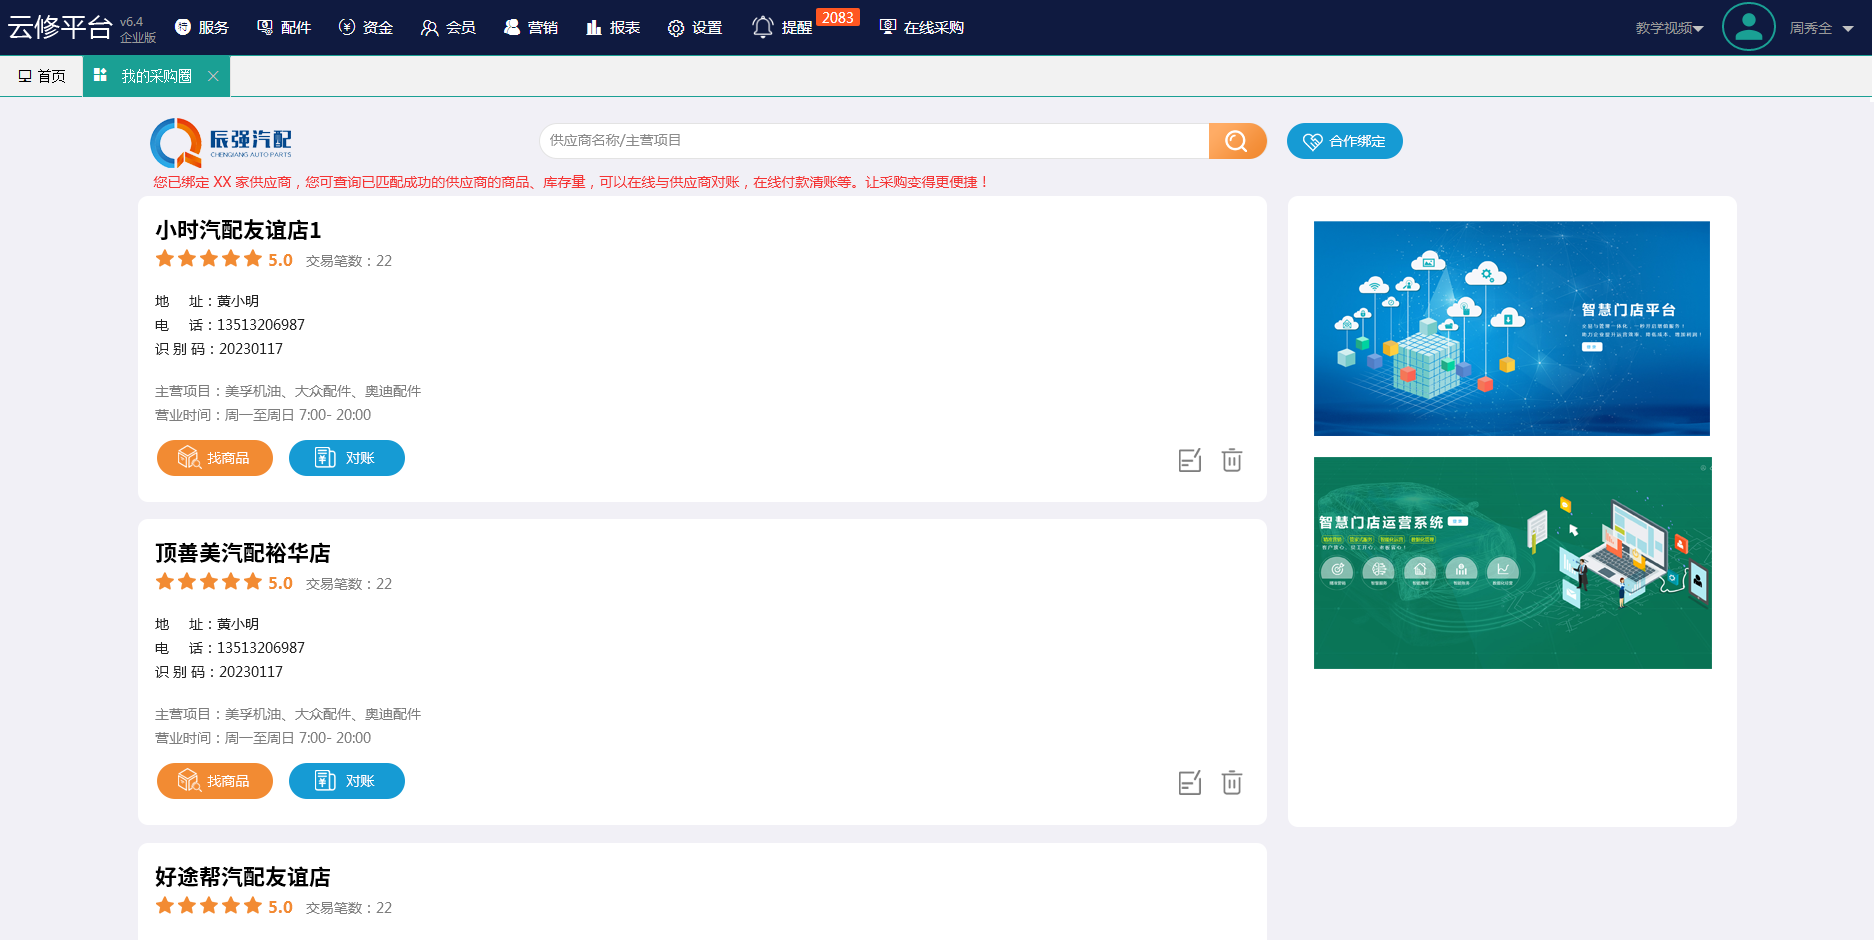Viewport: 1874px width, 940px height.
Task: Open the 在线采购 menu item
Action: (x=921, y=27)
